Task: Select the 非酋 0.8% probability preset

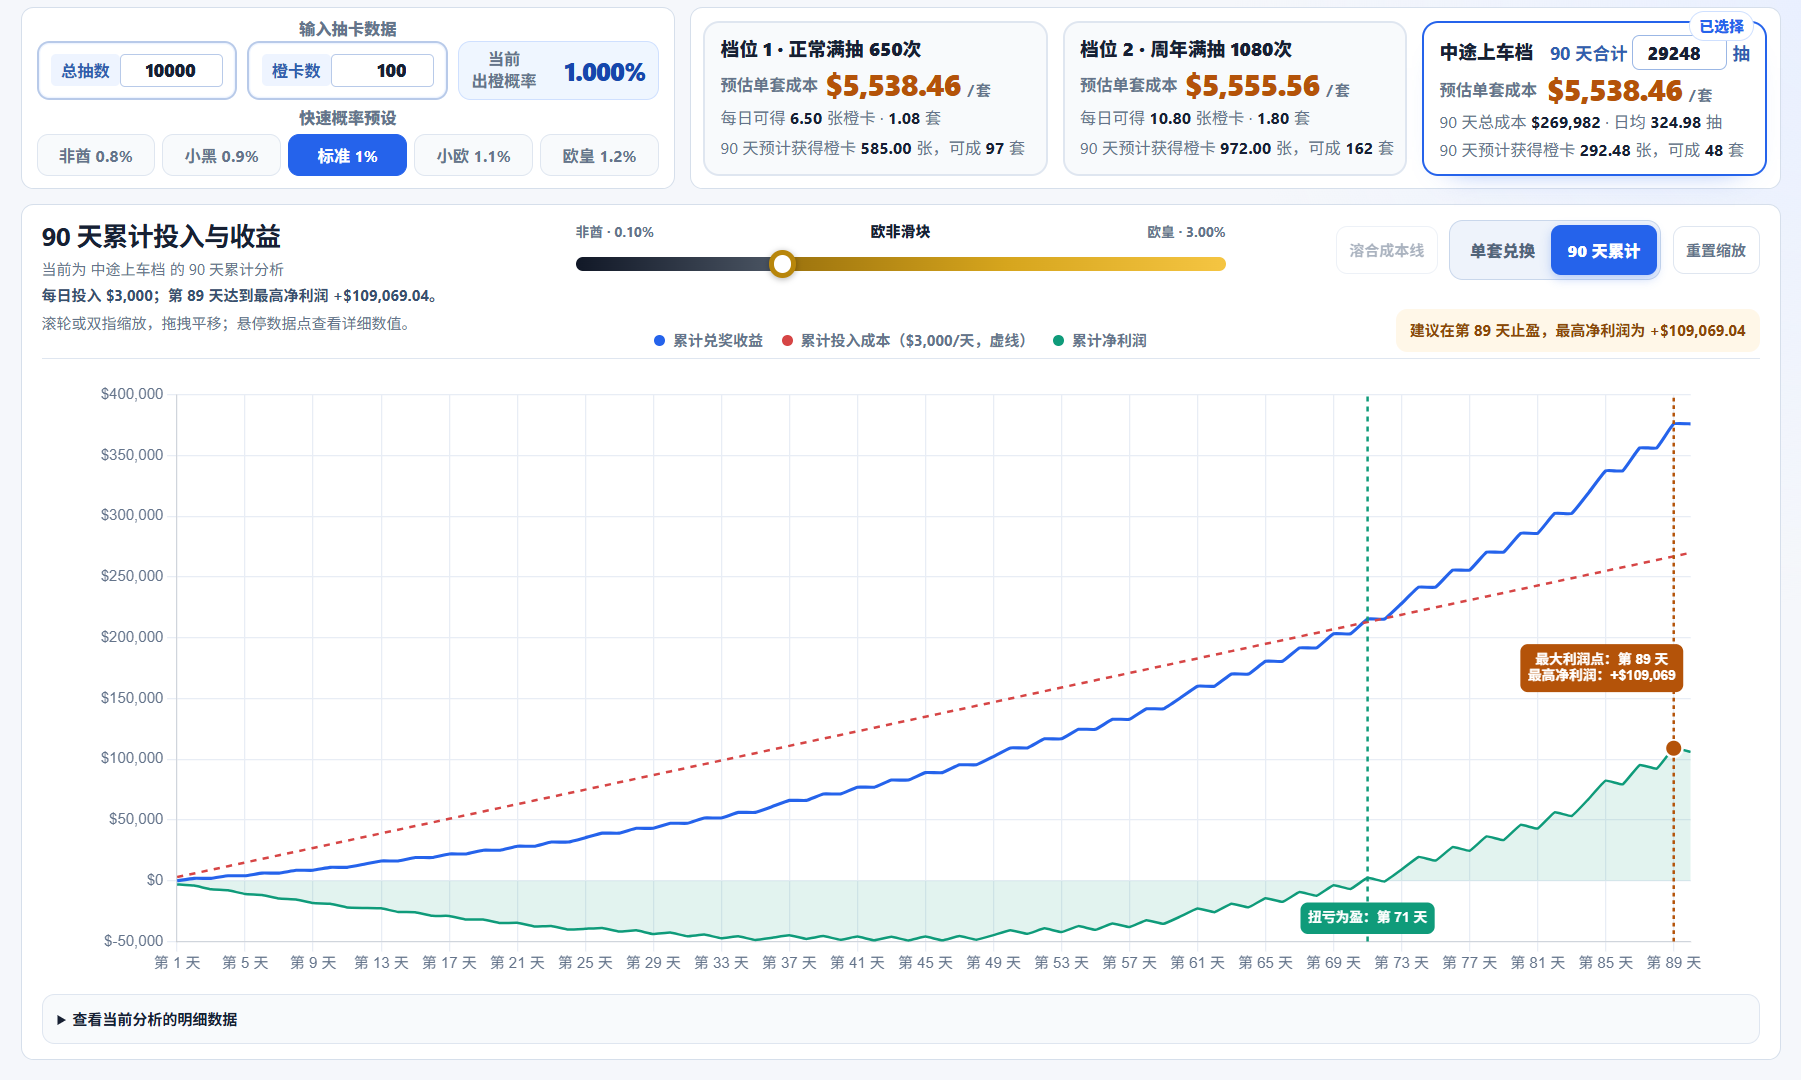Action: pyautogui.click(x=96, y=156)
